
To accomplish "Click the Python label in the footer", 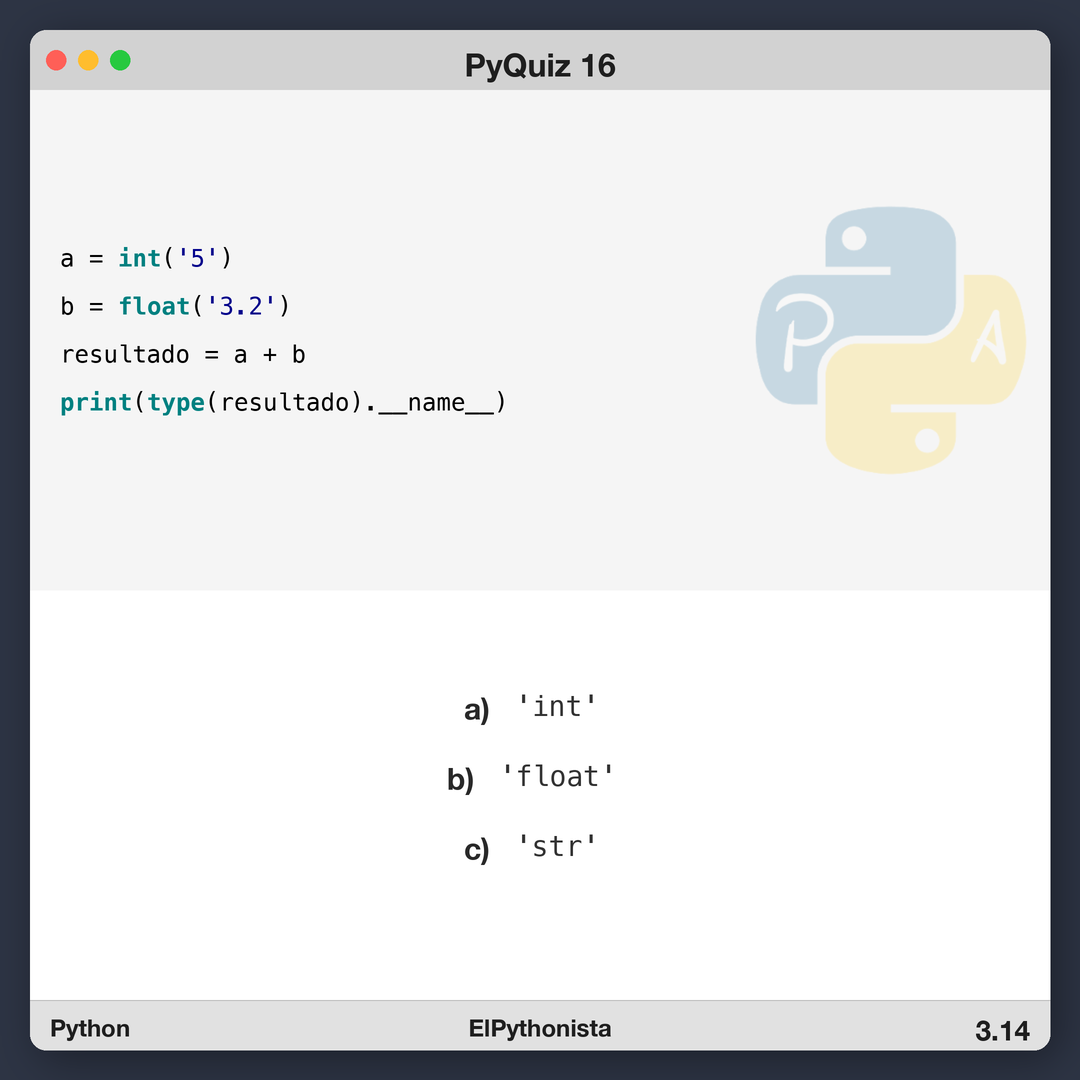I will 90,1029.
